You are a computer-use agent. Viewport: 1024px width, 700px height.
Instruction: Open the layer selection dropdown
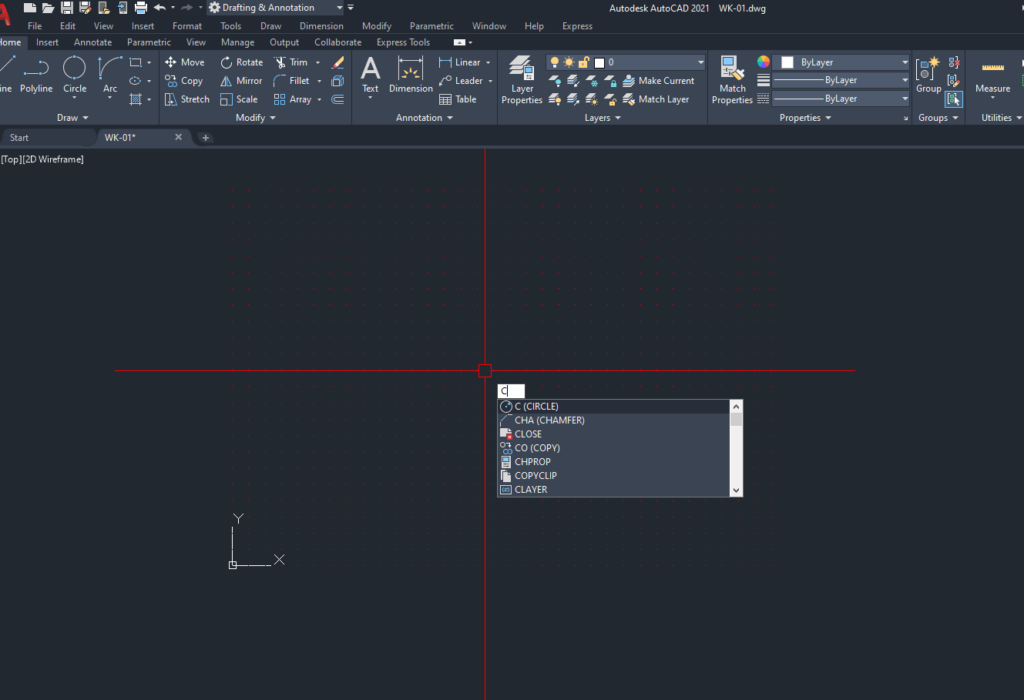tap(701, 61)
